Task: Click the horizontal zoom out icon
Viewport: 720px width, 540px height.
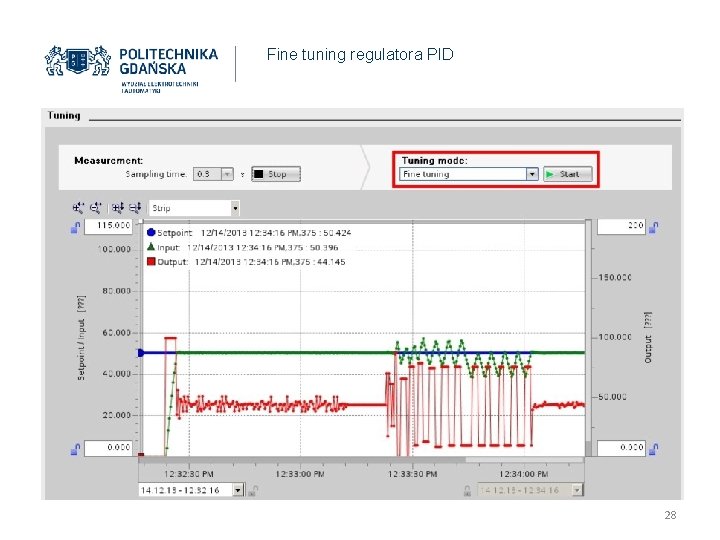Action: tap(96, 208)
